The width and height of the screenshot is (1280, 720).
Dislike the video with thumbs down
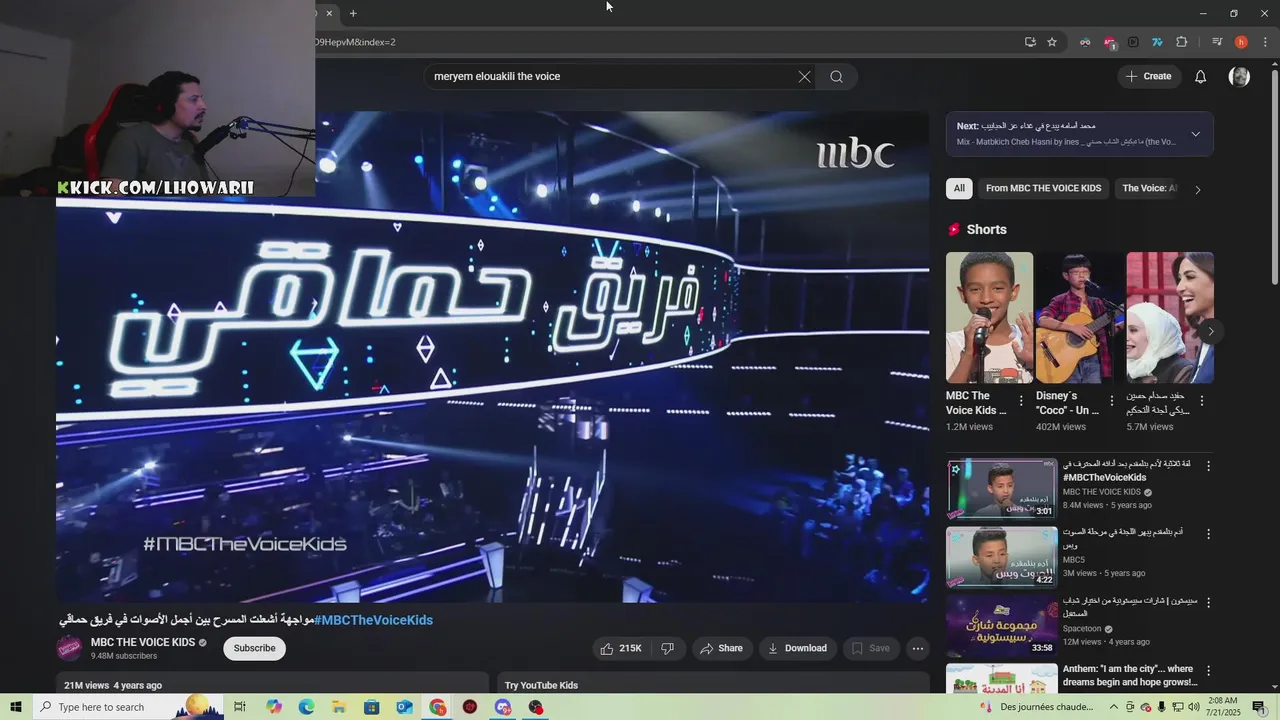point(667,648)
